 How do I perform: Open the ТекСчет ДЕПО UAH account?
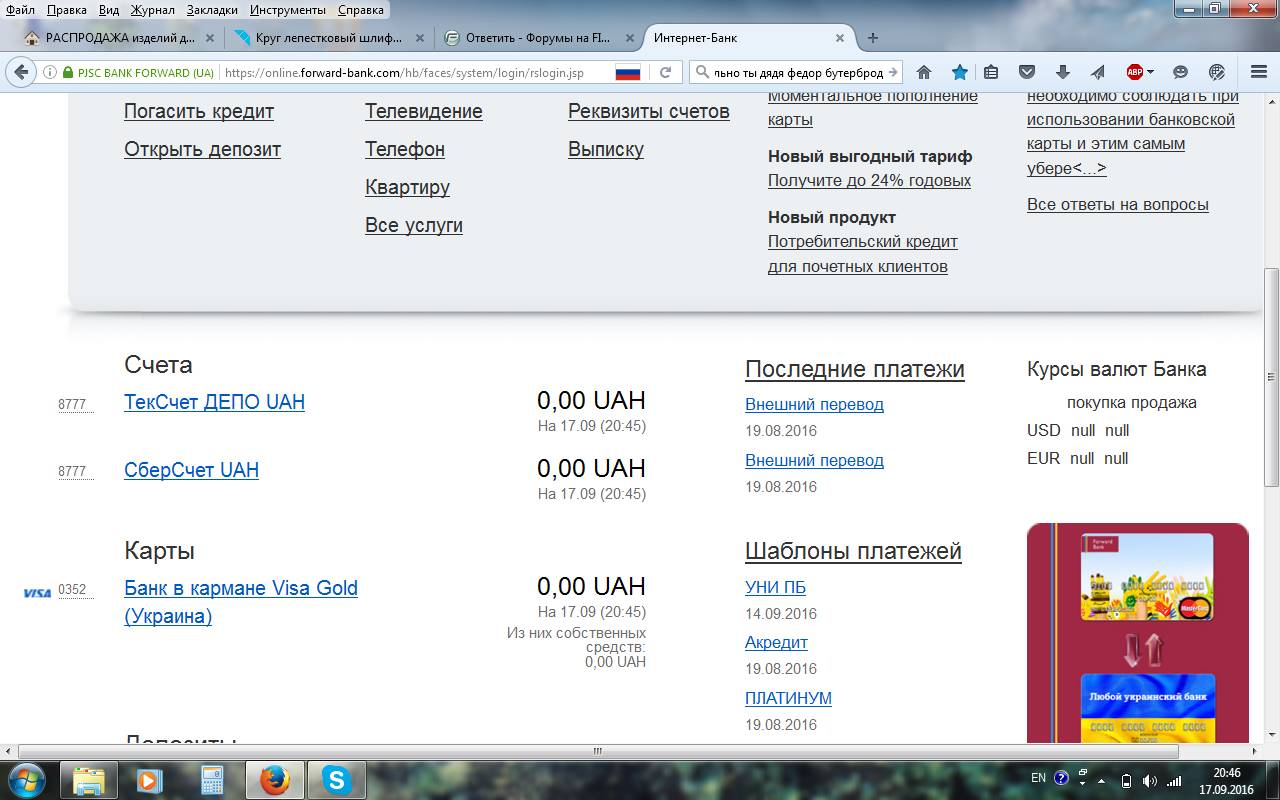click(x=214, y=402)
